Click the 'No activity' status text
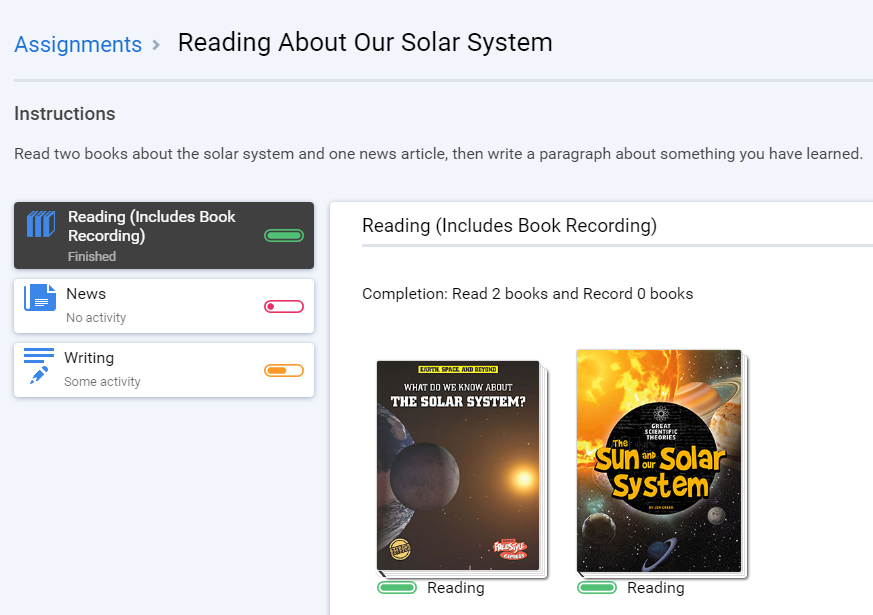 point(96,318)
